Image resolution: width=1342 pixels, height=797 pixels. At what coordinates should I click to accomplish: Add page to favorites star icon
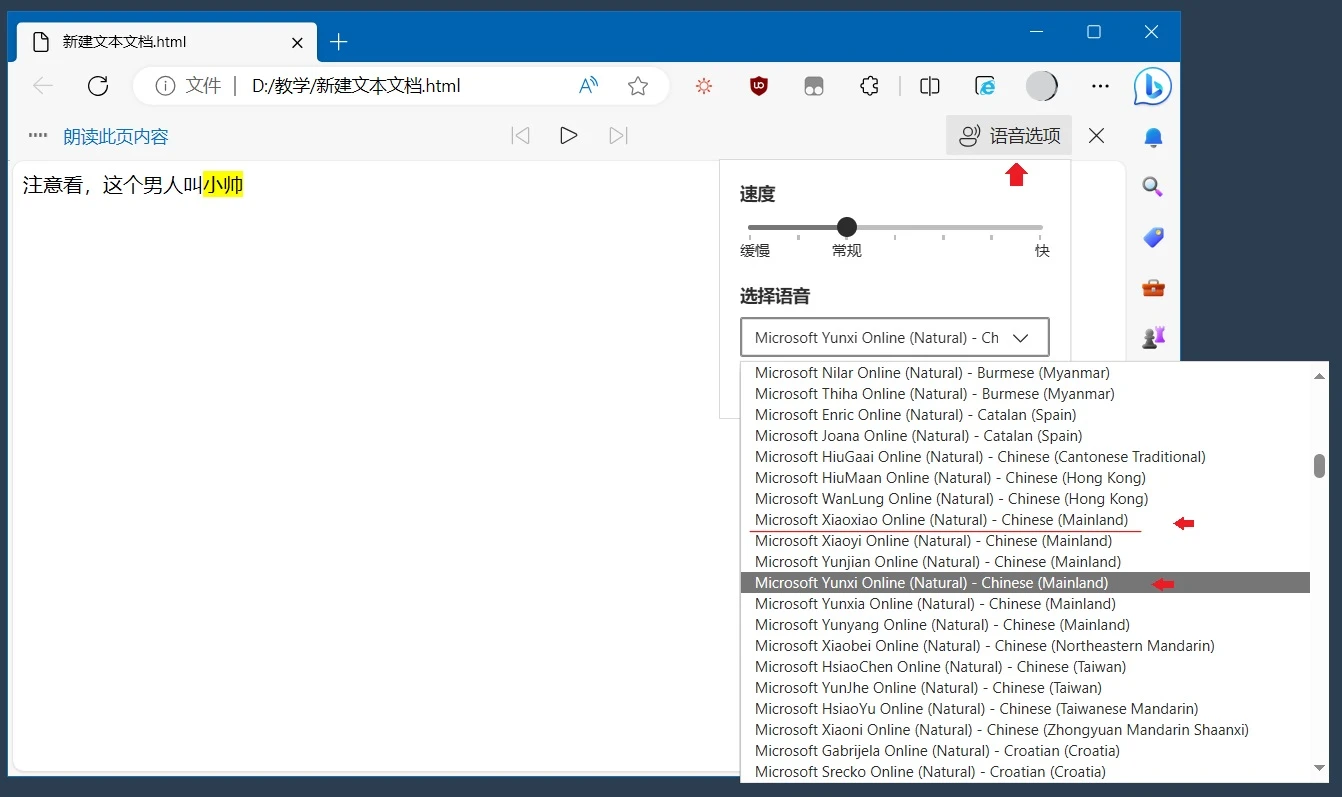click(638, 86)
